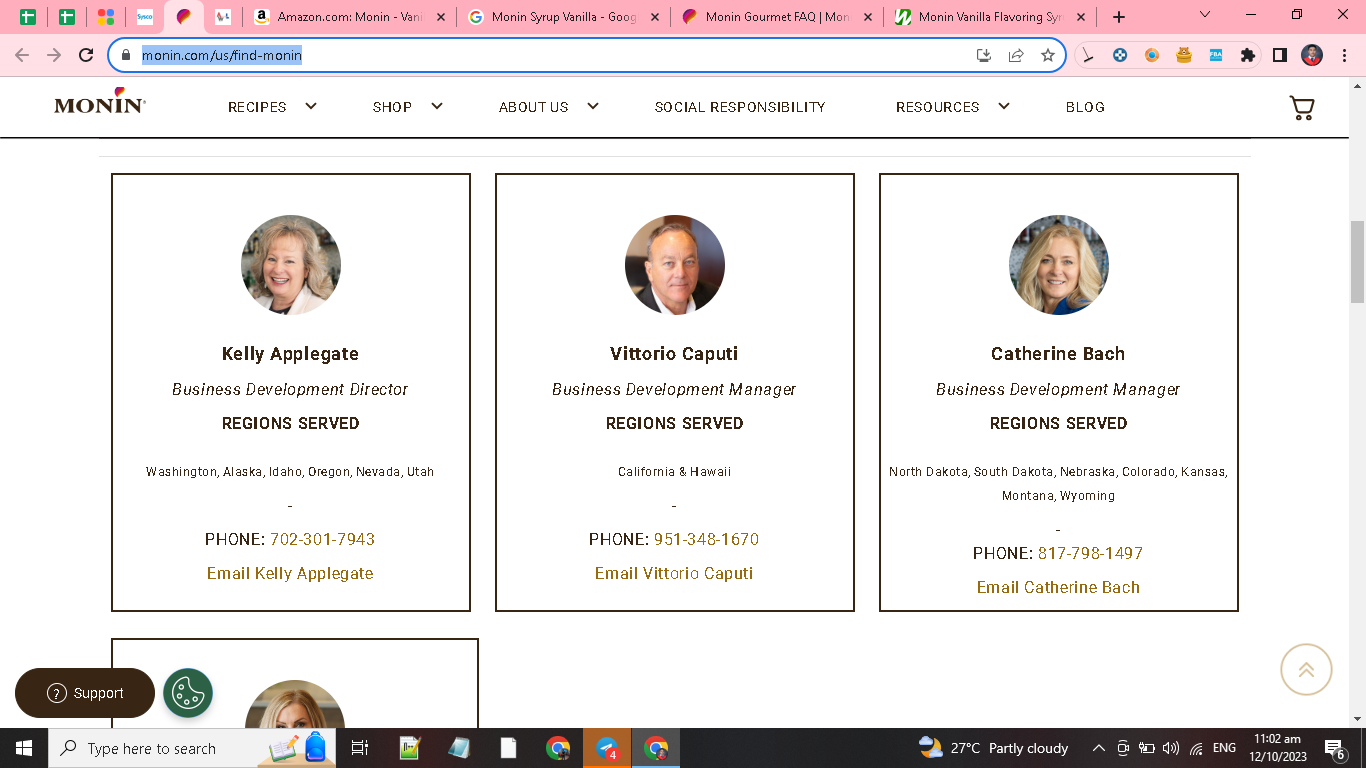1366x768 pixels.
Task: Call Catherine Bach at 817-798-1497
Action: coord(1090,553)
